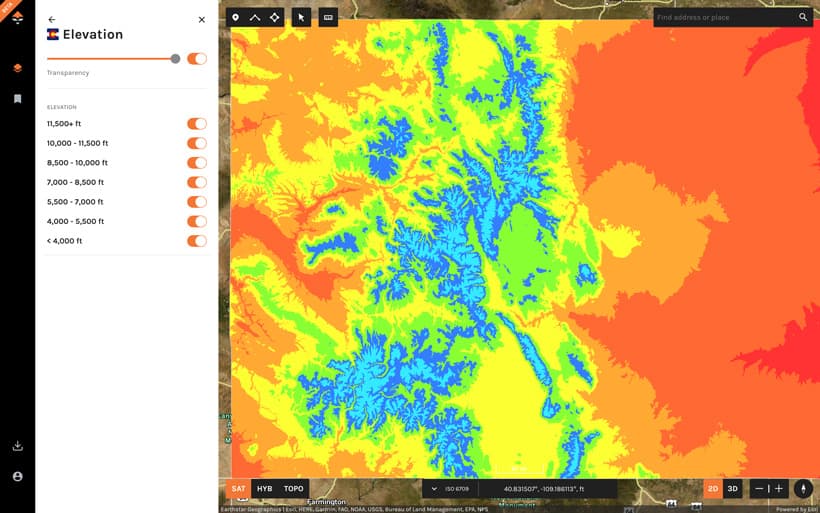Toggle the 10,000 - 11,500 ft band
820x513 pixels.
[197, 143]
